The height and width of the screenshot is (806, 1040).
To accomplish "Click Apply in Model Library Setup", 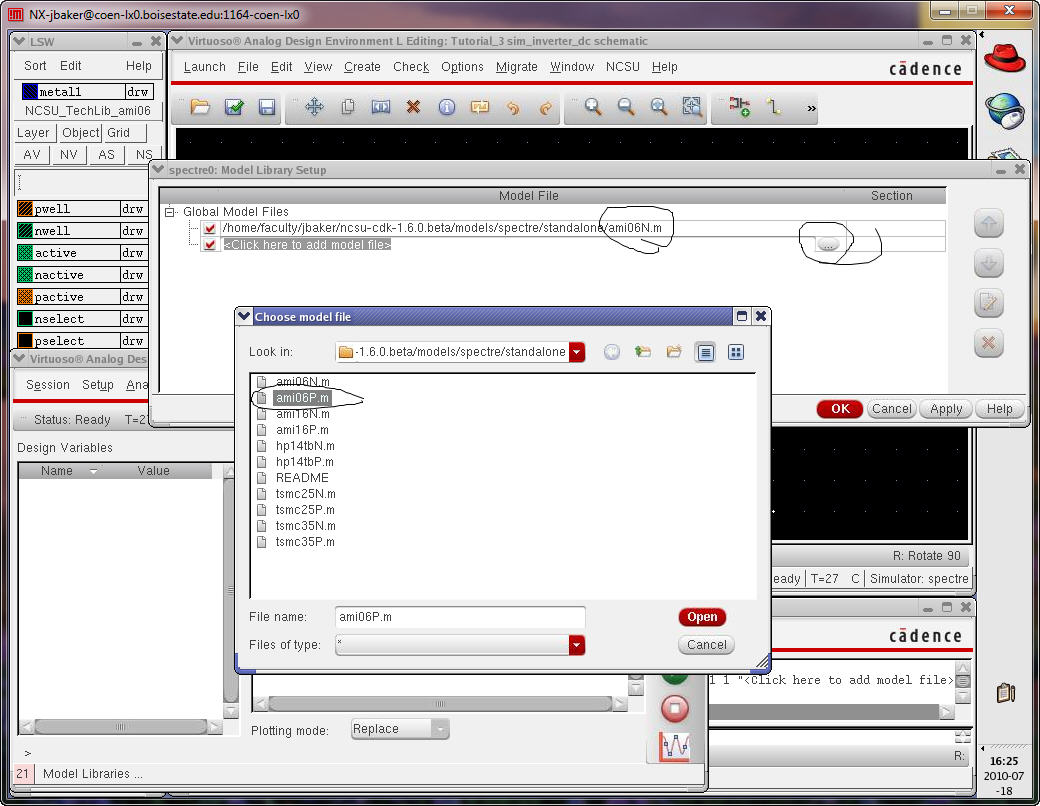I will click(x=946, y=409).
